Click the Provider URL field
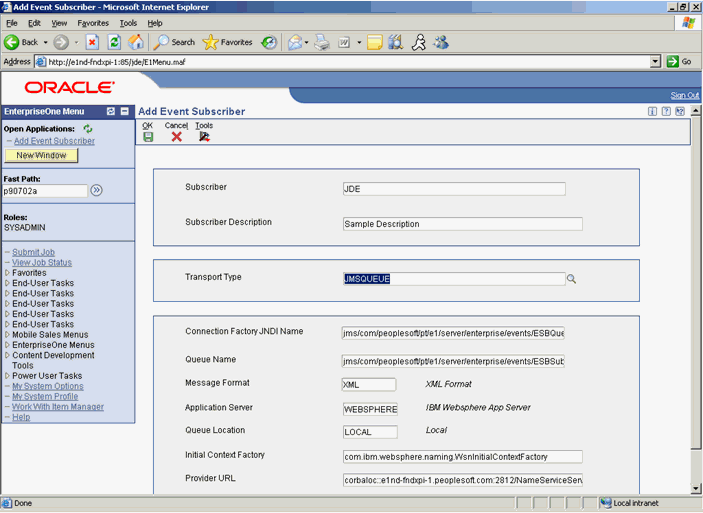 (462, 480)
